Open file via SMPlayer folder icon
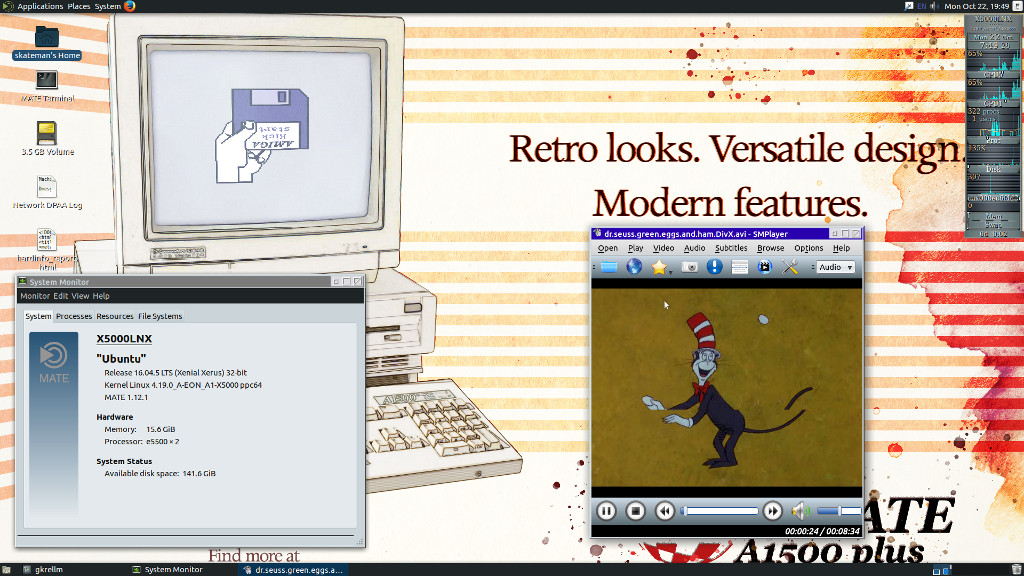 (609, 266)
